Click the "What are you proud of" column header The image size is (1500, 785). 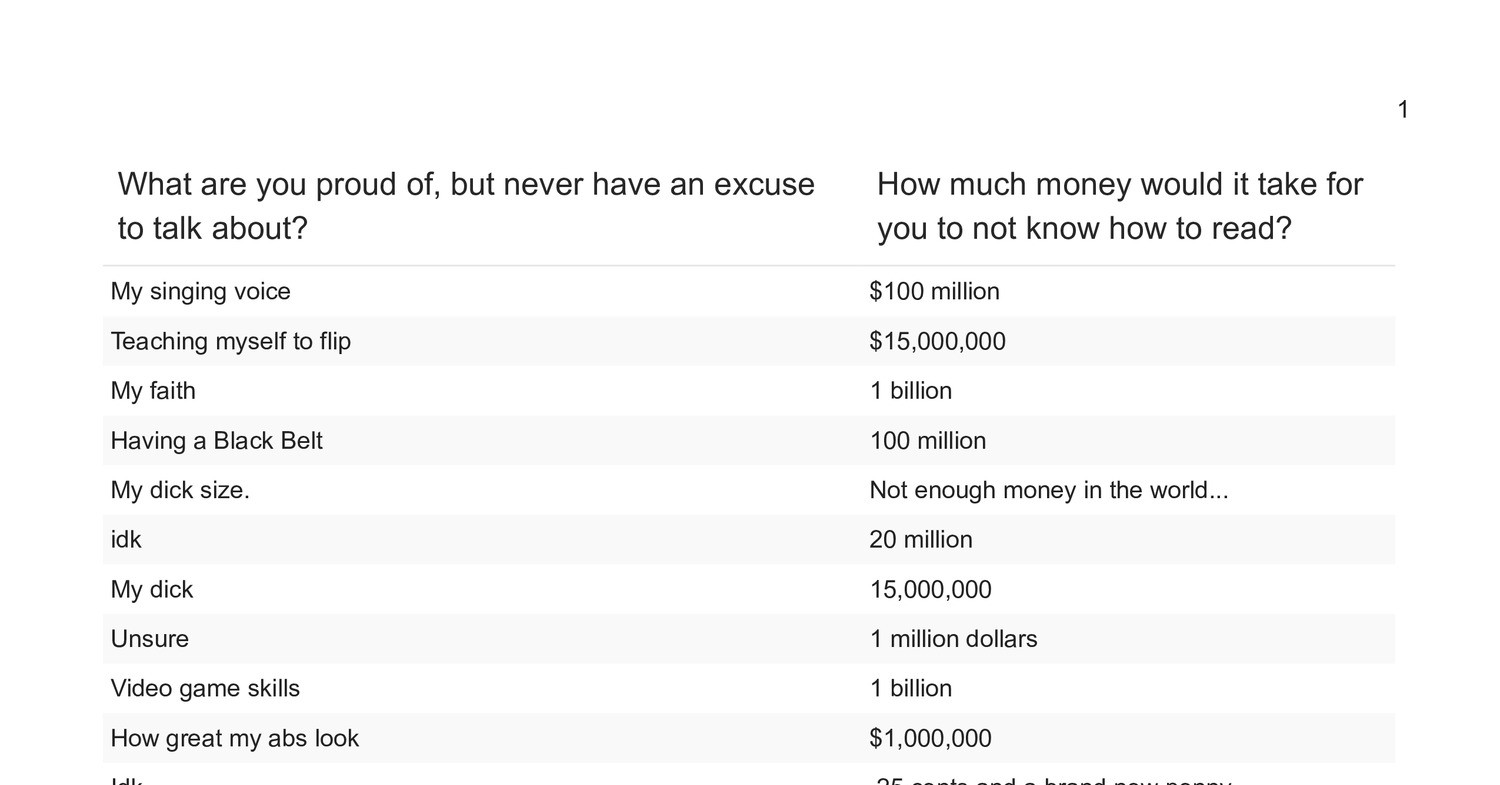tap(466, 206)
